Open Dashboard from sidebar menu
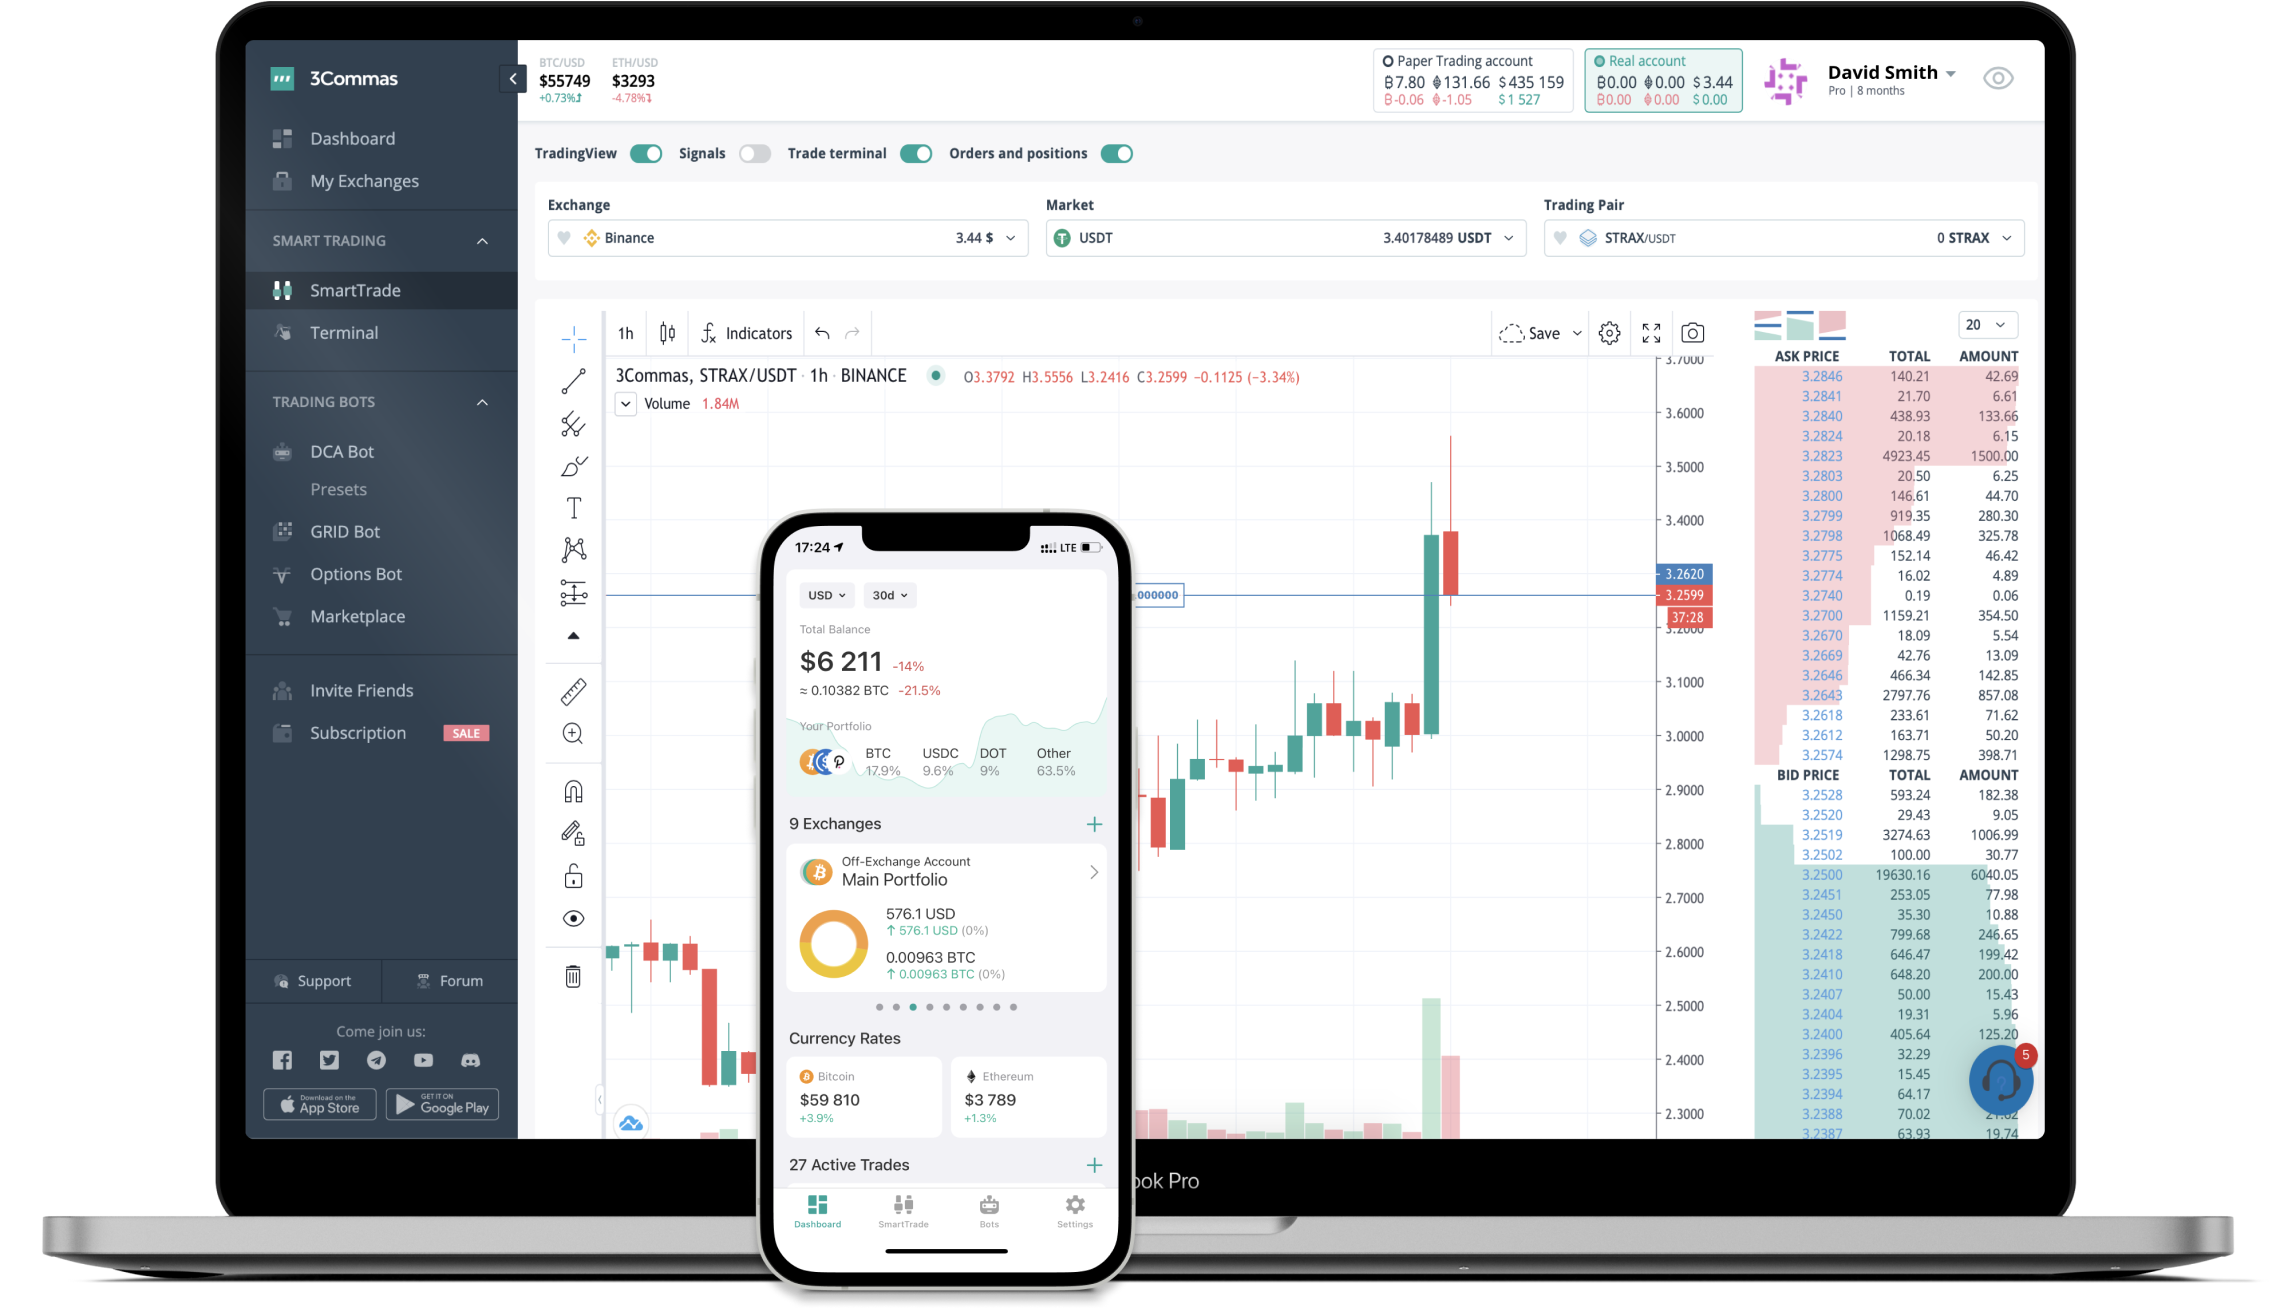 pyautogui.click(x=352, y=138)
